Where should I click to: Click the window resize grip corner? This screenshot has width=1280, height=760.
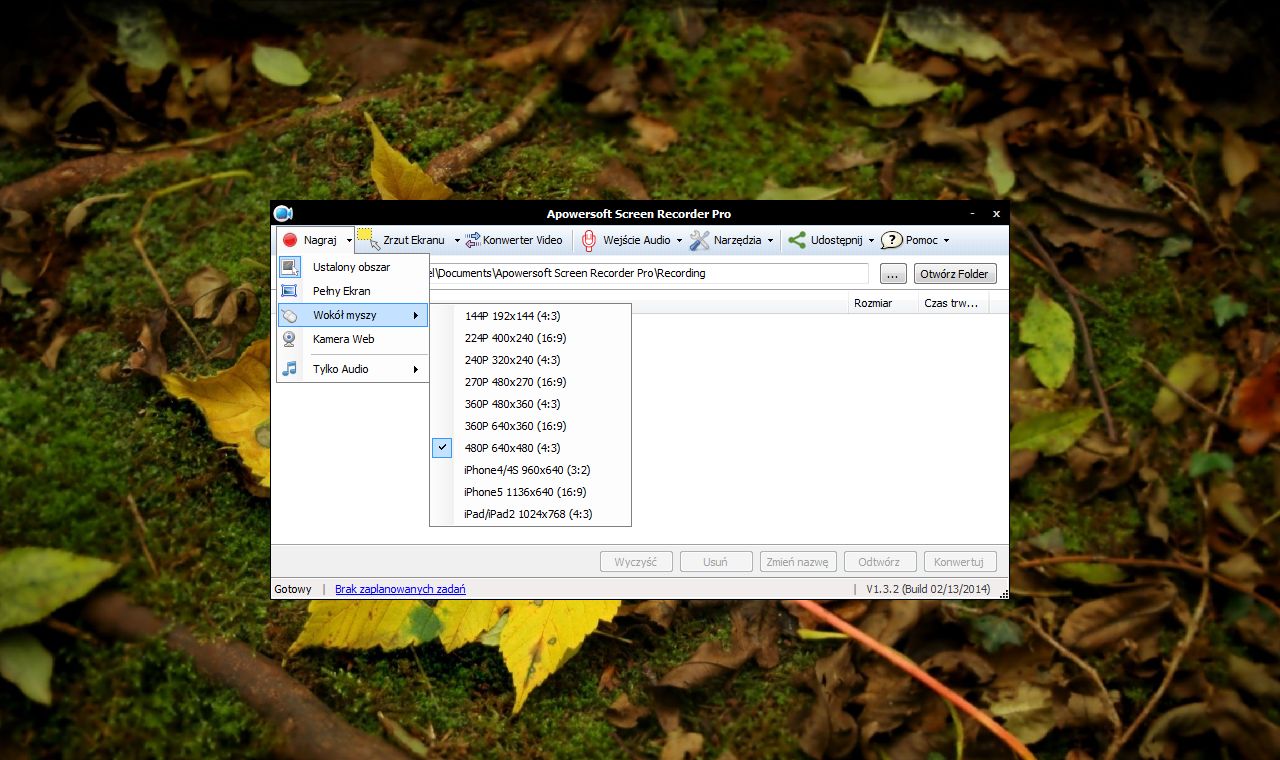pos(1003,594)
